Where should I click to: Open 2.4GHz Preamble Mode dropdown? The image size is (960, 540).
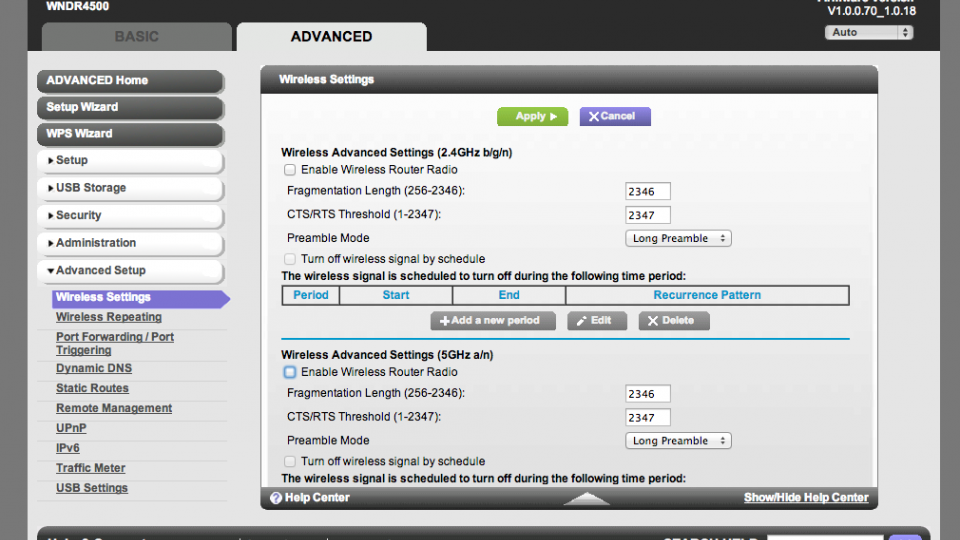pyautogui.click(x=678, y=238)
